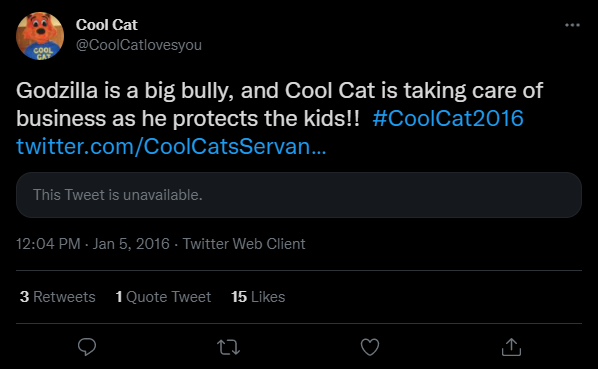
Task: Share the tweet via upload arrow icon
Action: coord(511,347)
